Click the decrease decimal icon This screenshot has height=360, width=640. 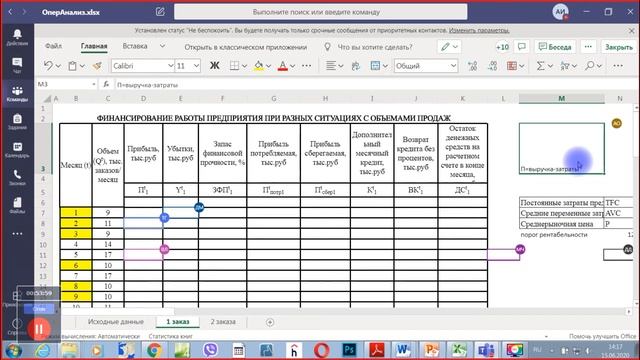492,66
